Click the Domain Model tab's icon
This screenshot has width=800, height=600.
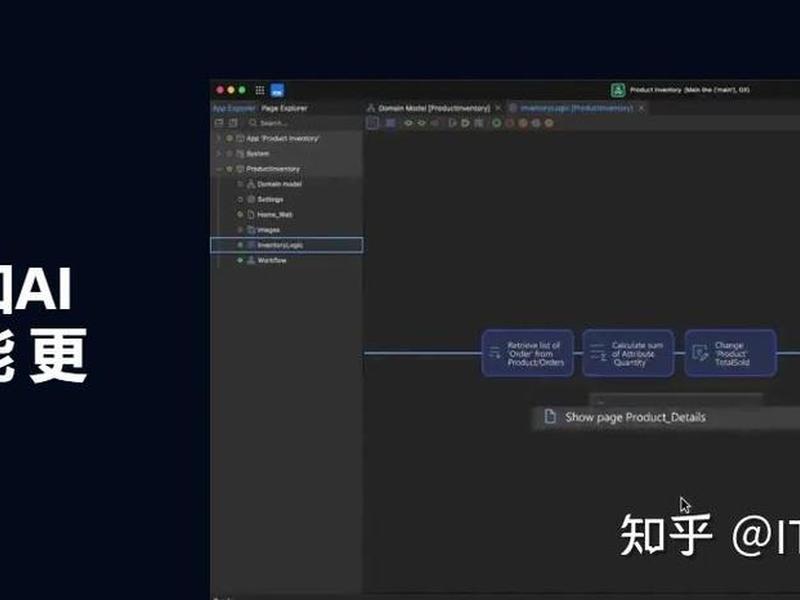[x=371, y=108]
